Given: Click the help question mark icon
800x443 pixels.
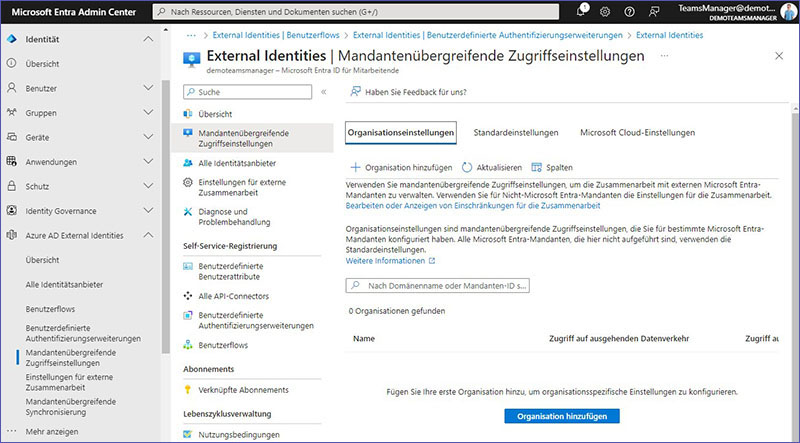Looking at the screenshot, I should pyautogui.click(x=627, y=11).
